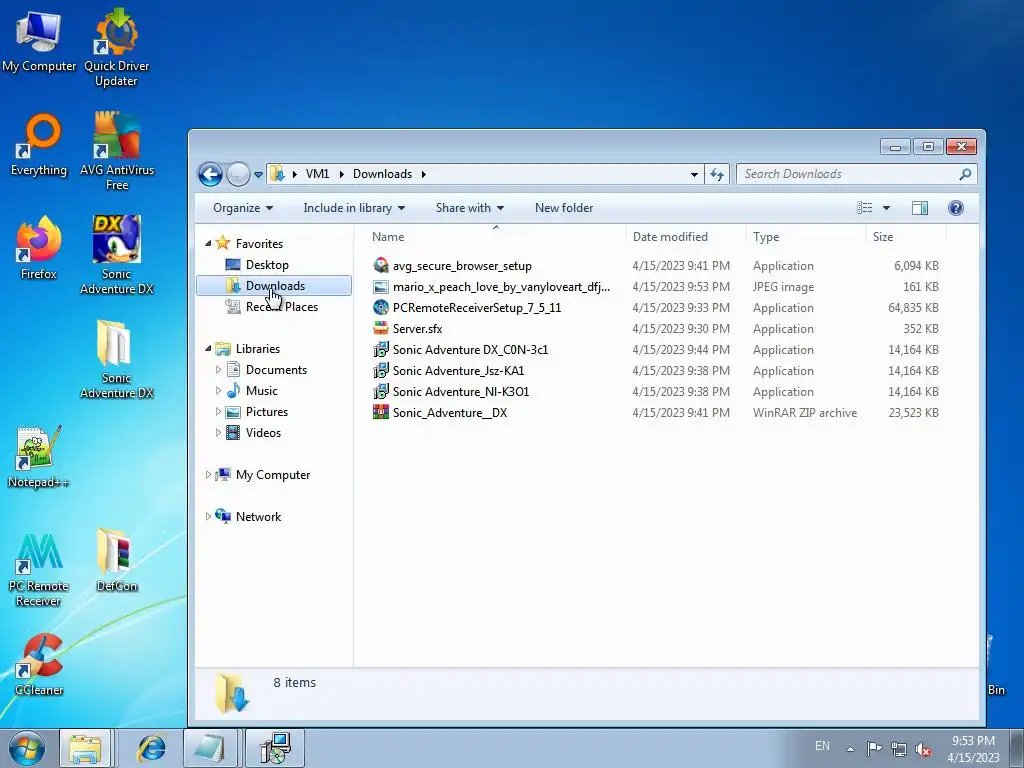Select Recent Places under Favorites
This screenshot has width=1024, height=768.
tap(281, 307)
